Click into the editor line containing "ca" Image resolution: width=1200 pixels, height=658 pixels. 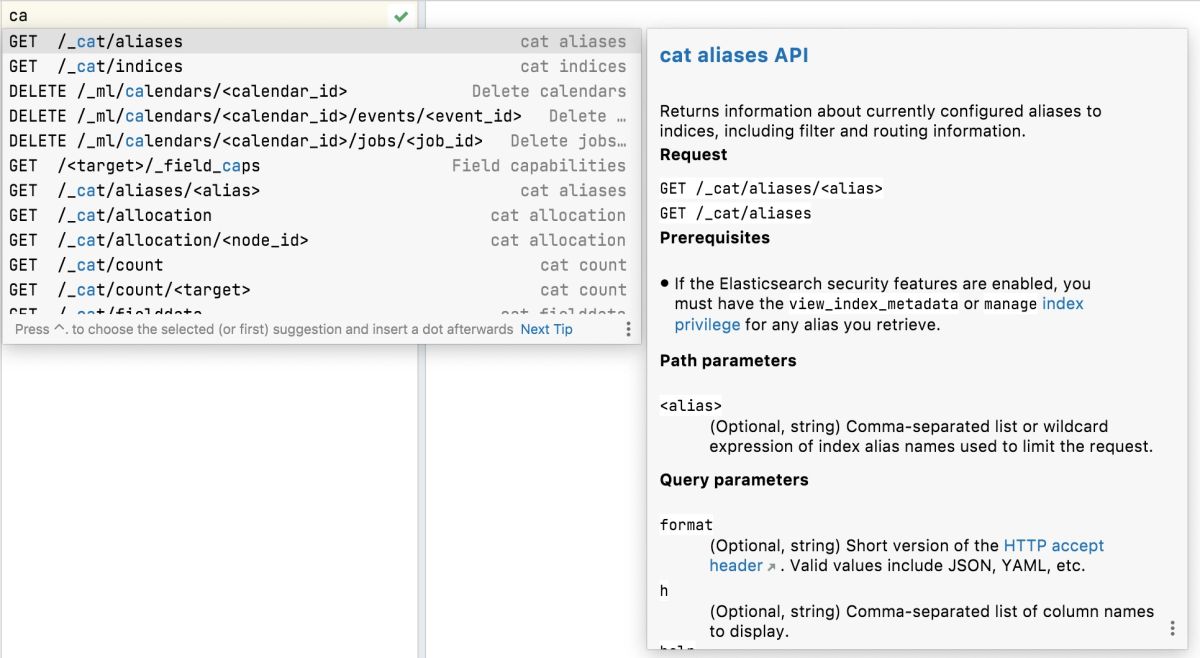(x=200, y=16)
